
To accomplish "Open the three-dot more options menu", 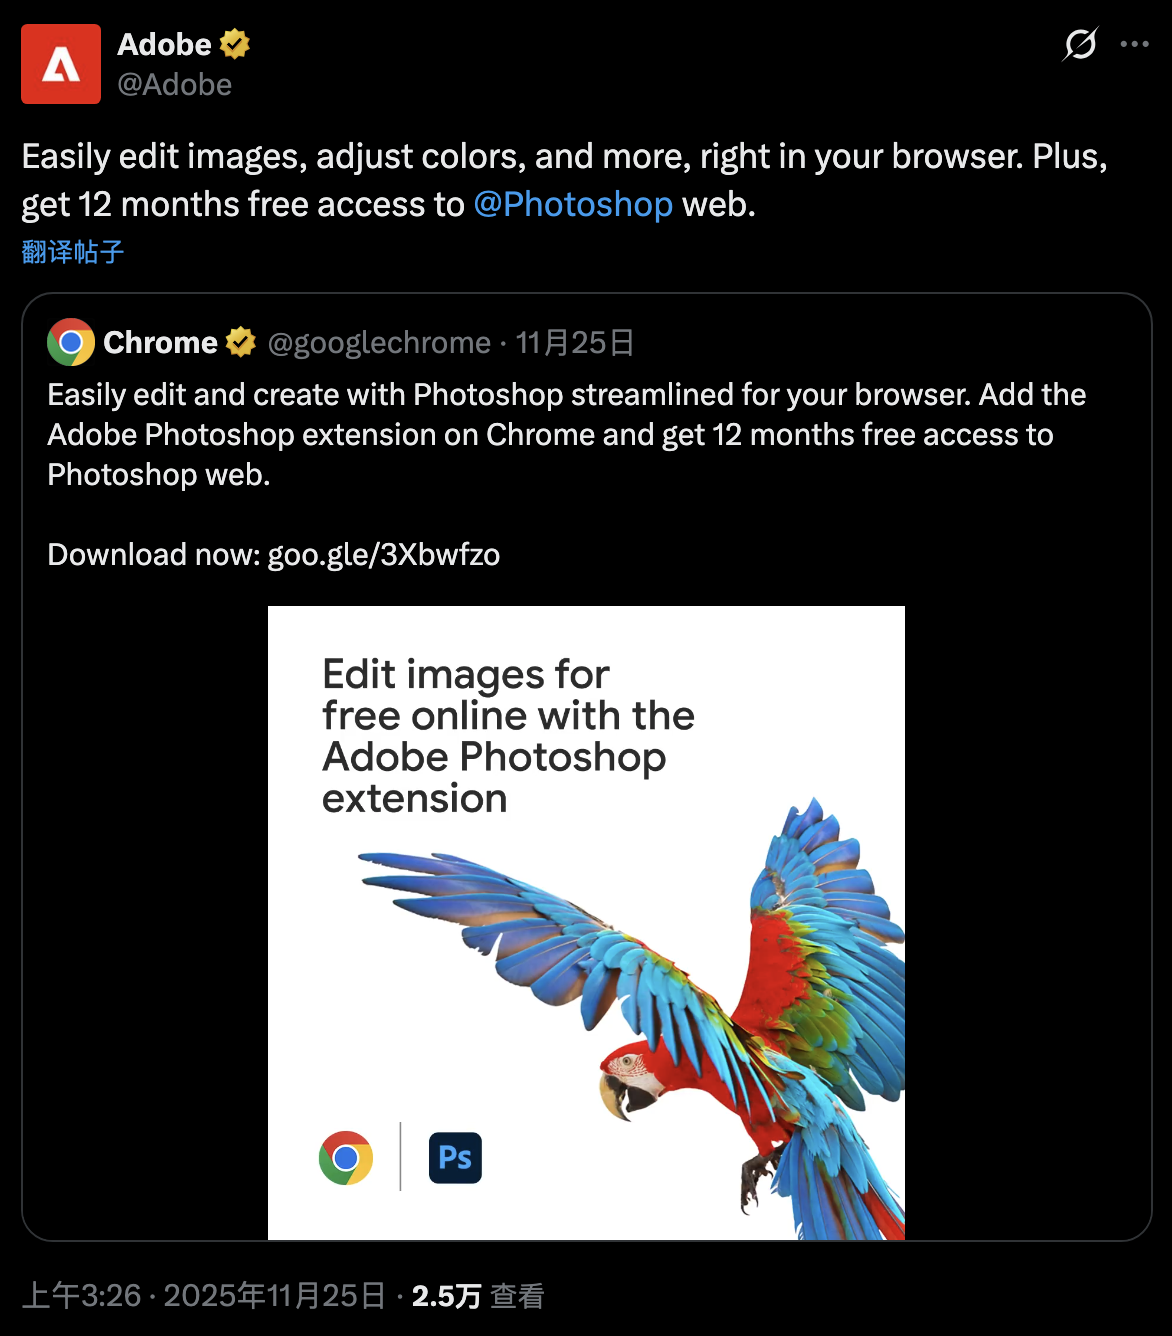I will point(1134,44).
